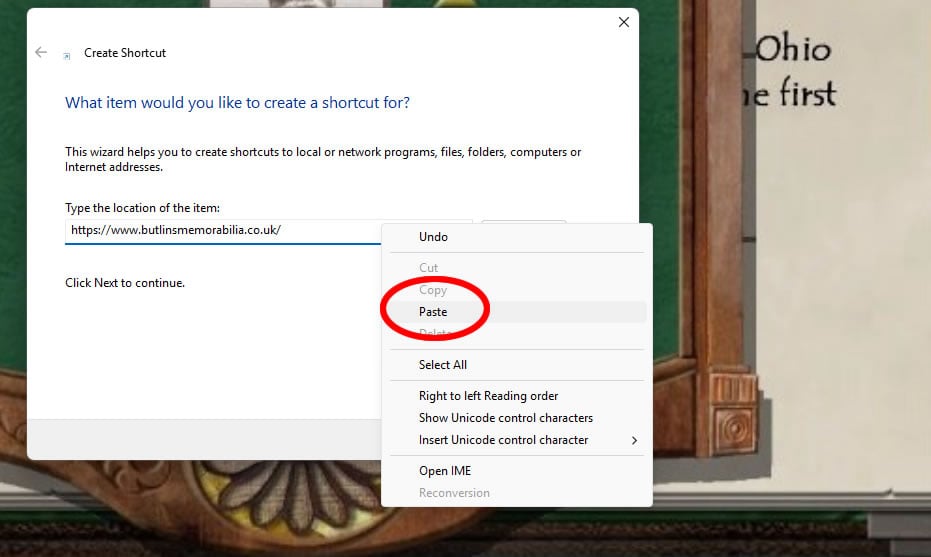Click the back arrow in the wizard
The height and width of the screenshot is (557, 931).
pyautogui.click(x=41, y=53)
